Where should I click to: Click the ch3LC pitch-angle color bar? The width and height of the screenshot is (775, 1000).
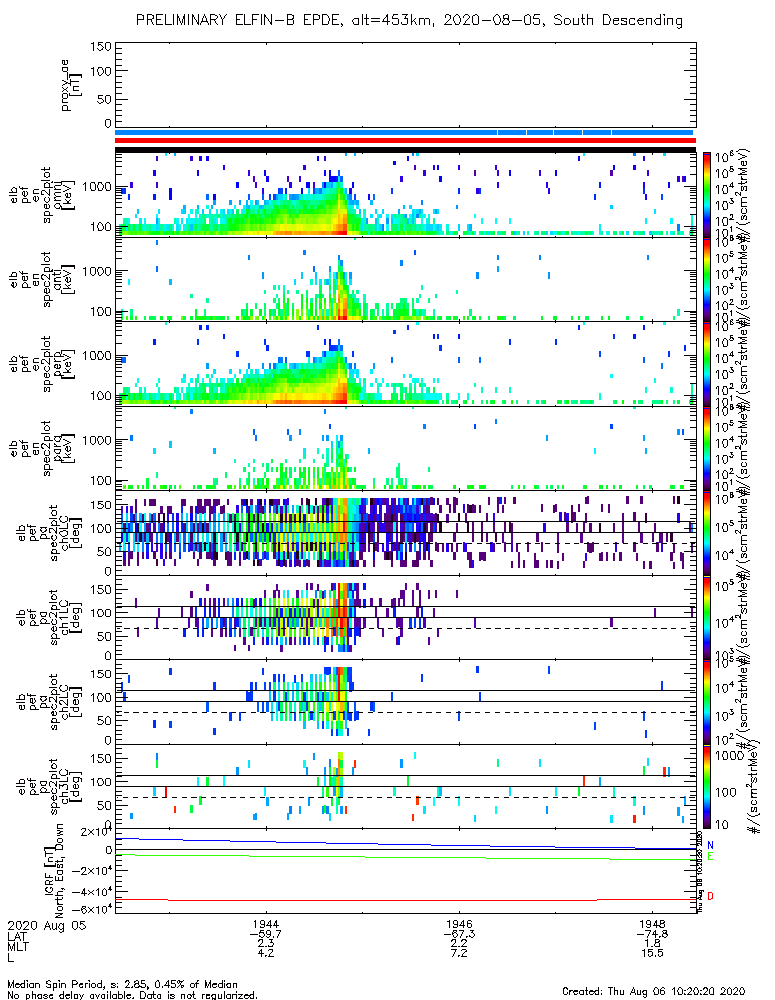[706, 786]
